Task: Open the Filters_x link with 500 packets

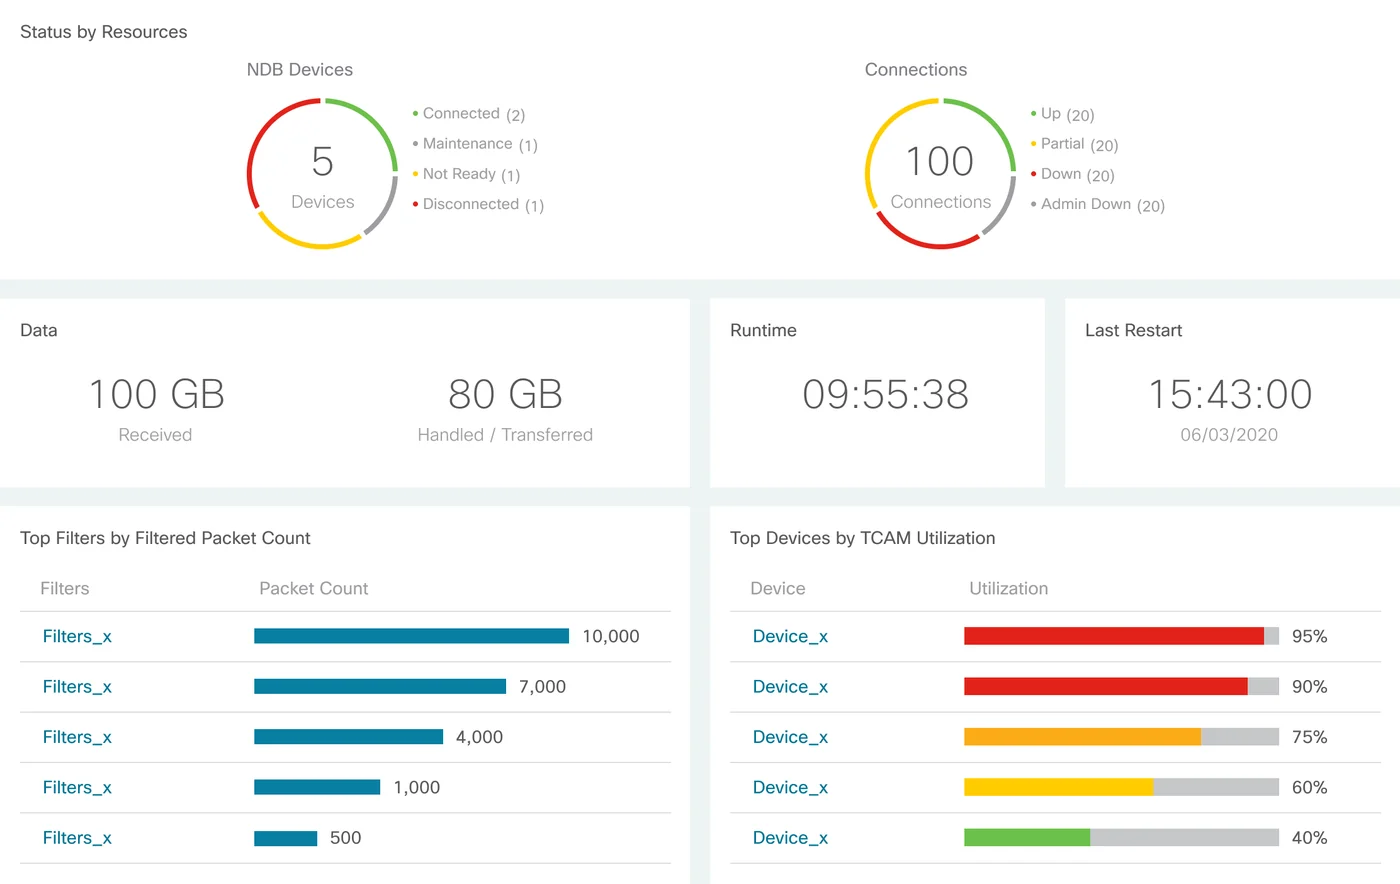Action: coord(77,838)
